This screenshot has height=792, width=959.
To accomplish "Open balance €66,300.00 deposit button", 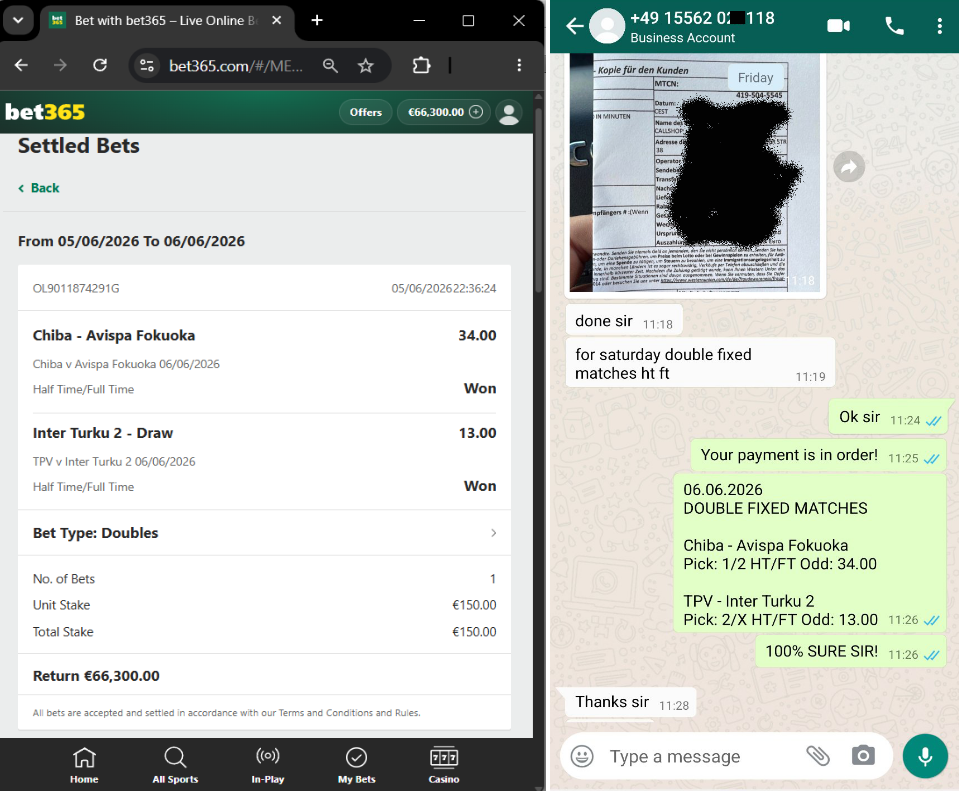I will click(444, 112).
